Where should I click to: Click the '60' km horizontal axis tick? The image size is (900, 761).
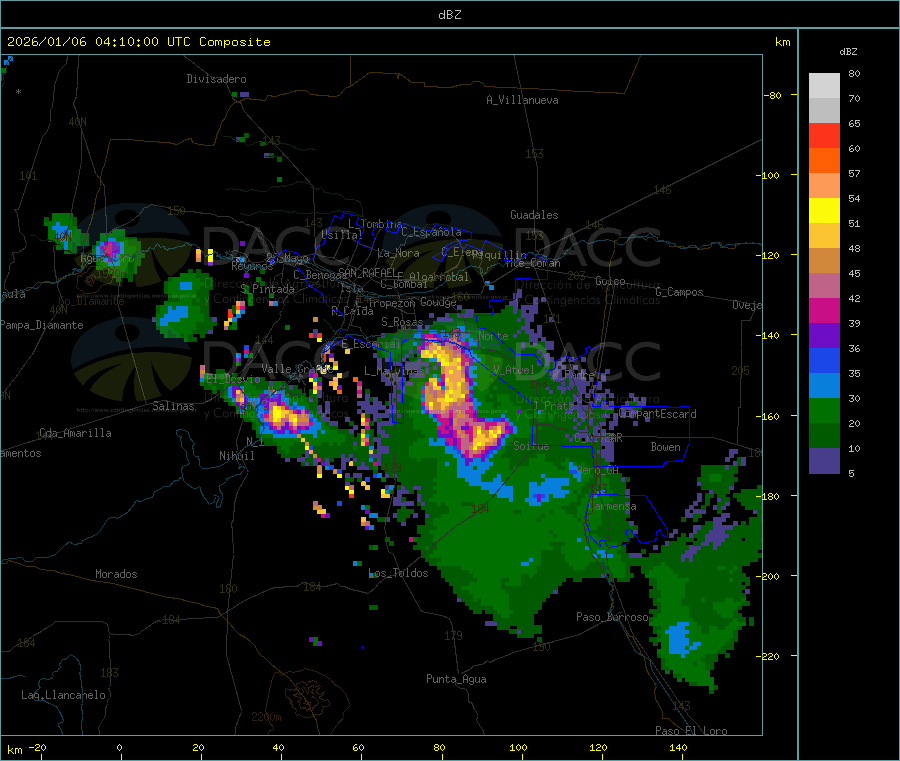(358, 748)
